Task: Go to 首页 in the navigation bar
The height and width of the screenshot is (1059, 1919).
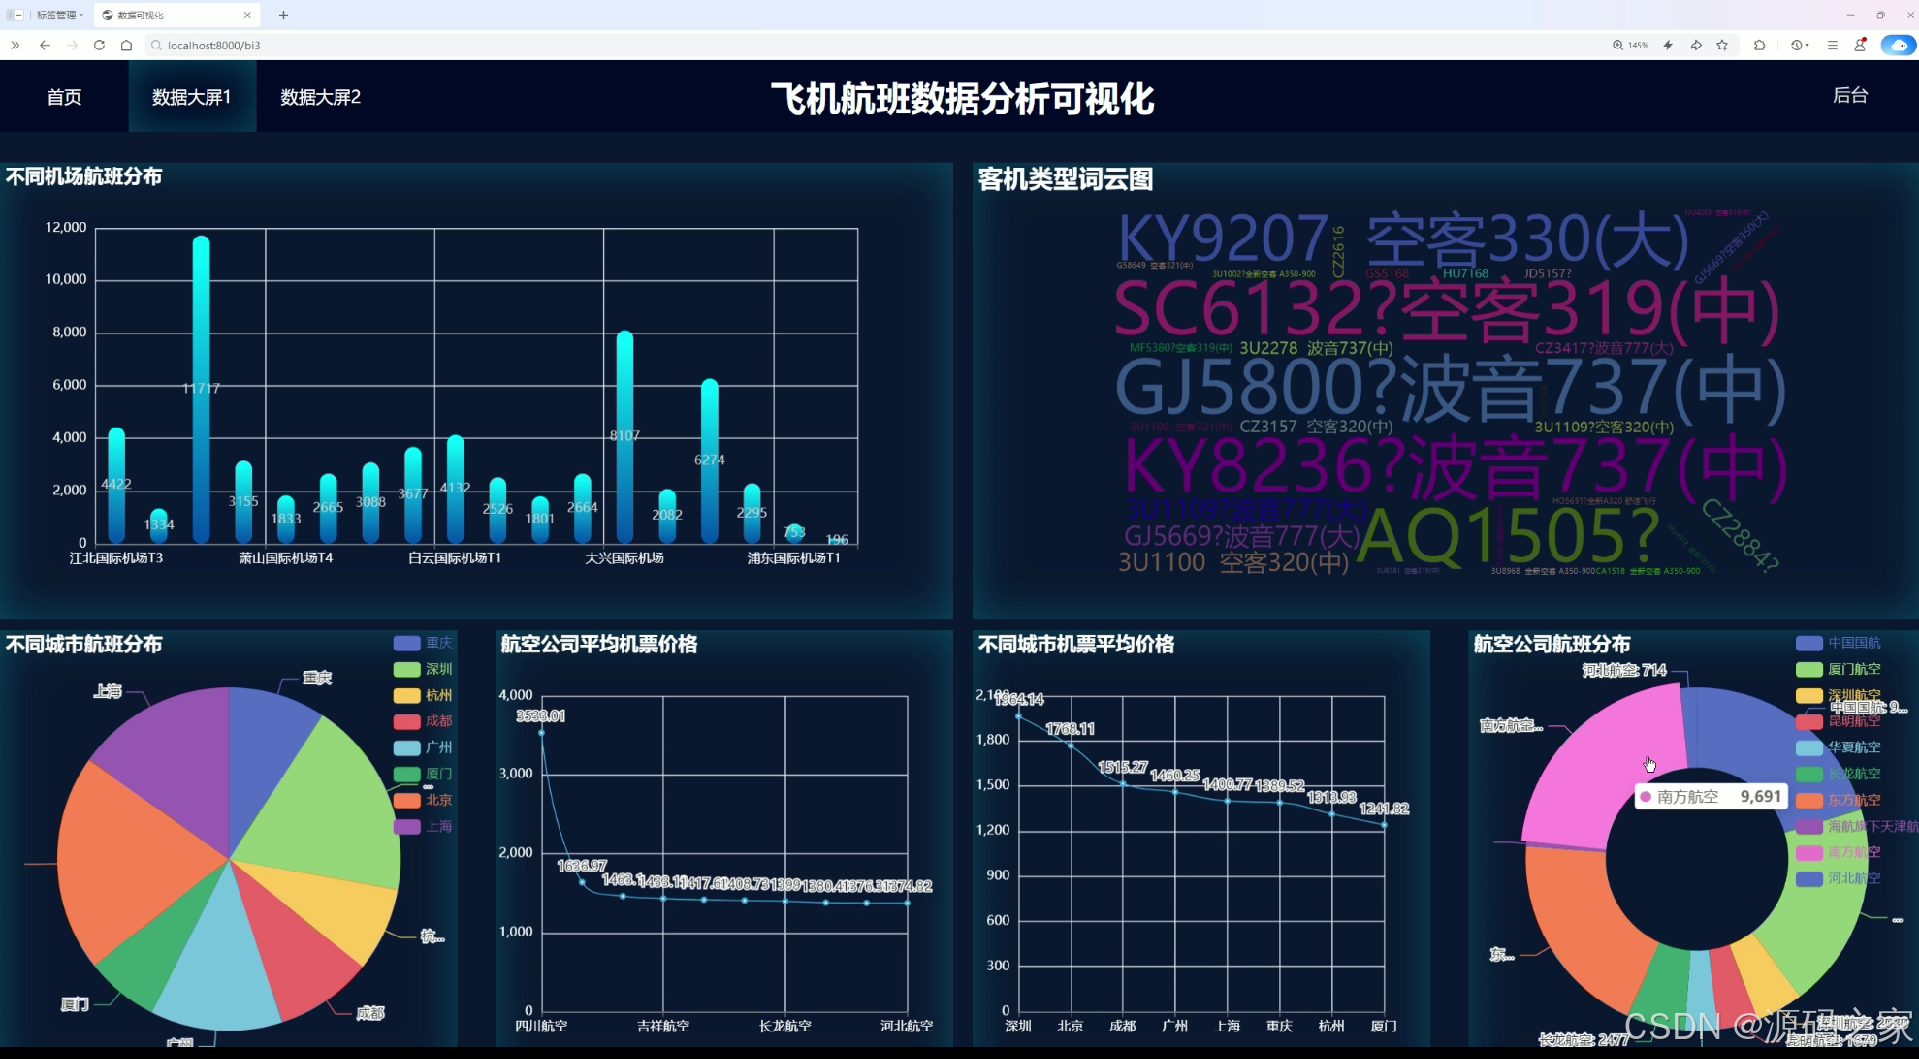Action: point(64,97)
